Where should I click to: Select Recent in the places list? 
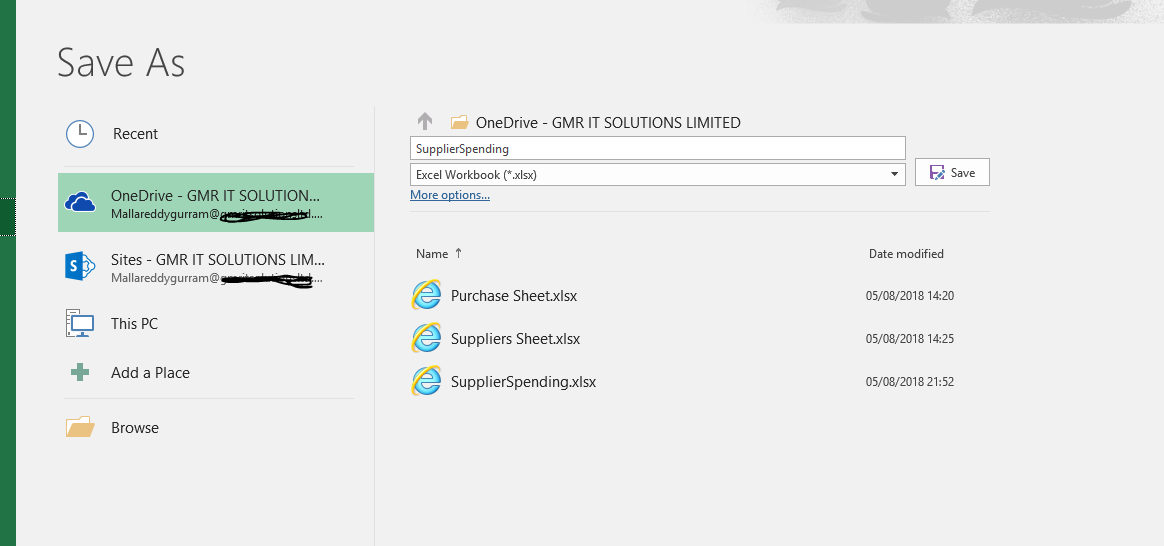(136, 134)
